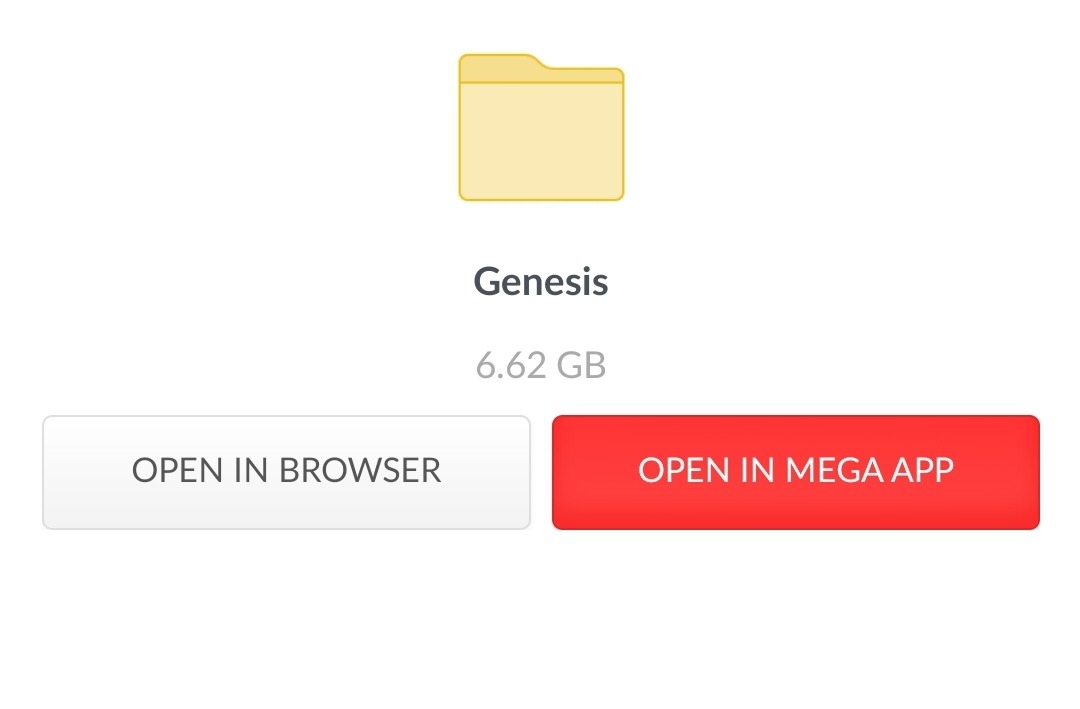Click the Genesis label under the folder
The width and height of the screenshot is (1080, 709).
pos(541,281)
